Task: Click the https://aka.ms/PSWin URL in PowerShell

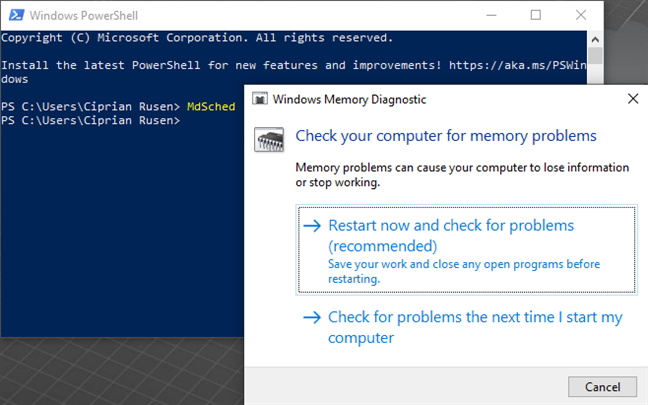Action: pos(517,65)
